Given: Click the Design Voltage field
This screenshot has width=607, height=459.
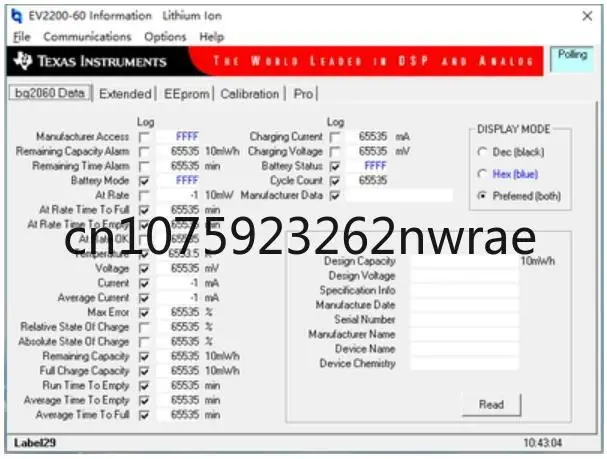Looking at the screenshot, I should pyautogui.click(x=464, y=276).
